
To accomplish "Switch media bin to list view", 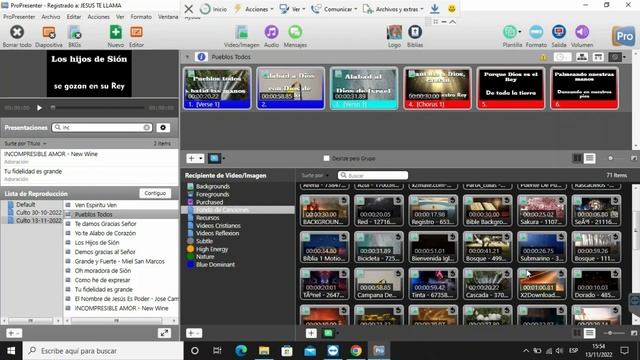I will click(x=589, y=333).
